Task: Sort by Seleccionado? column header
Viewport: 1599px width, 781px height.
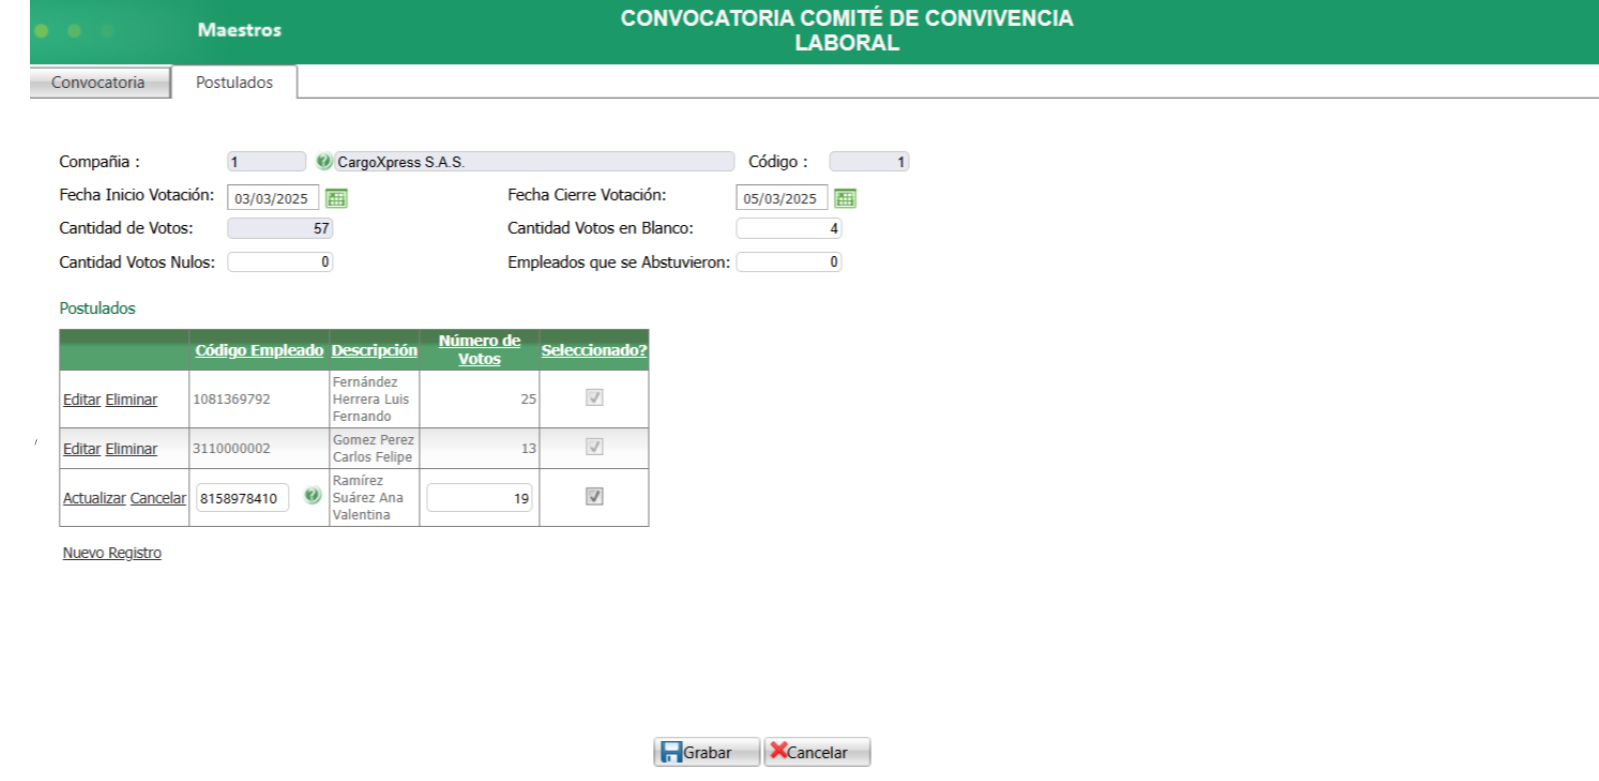Action: coord(594,350)
